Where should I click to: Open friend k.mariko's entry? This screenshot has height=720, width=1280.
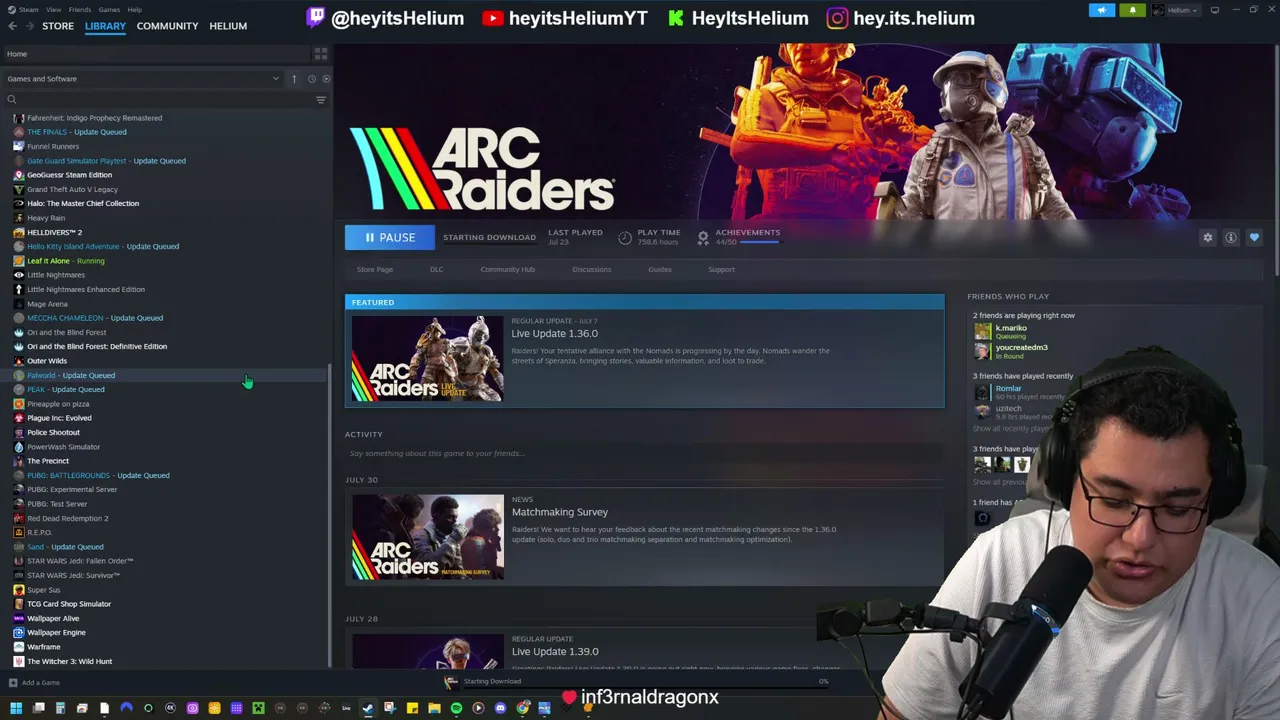click(1011, 332)
